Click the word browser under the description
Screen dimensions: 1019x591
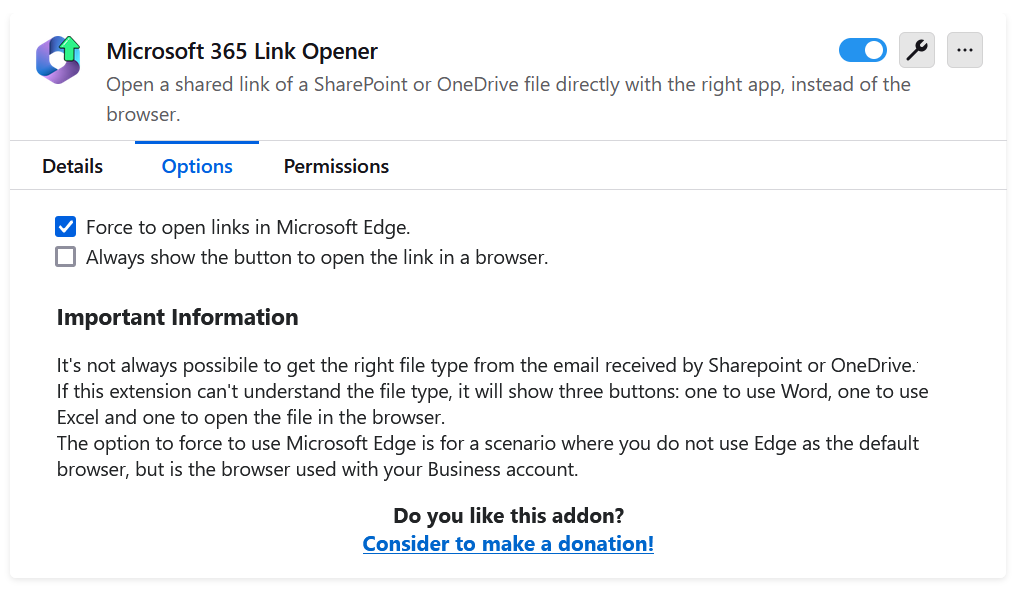click(x=143, y=114)
